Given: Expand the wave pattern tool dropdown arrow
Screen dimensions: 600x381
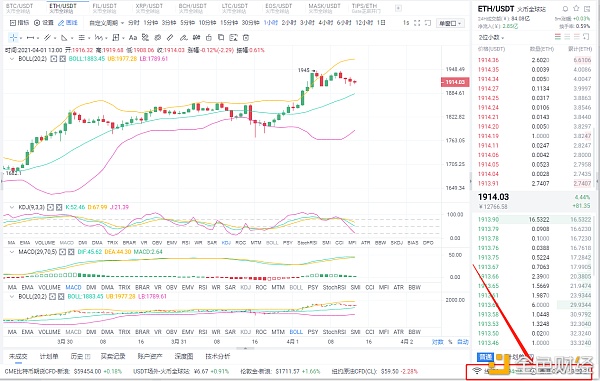Looking at the screenshot, I should pyautogui.click(x=106, y=38).
